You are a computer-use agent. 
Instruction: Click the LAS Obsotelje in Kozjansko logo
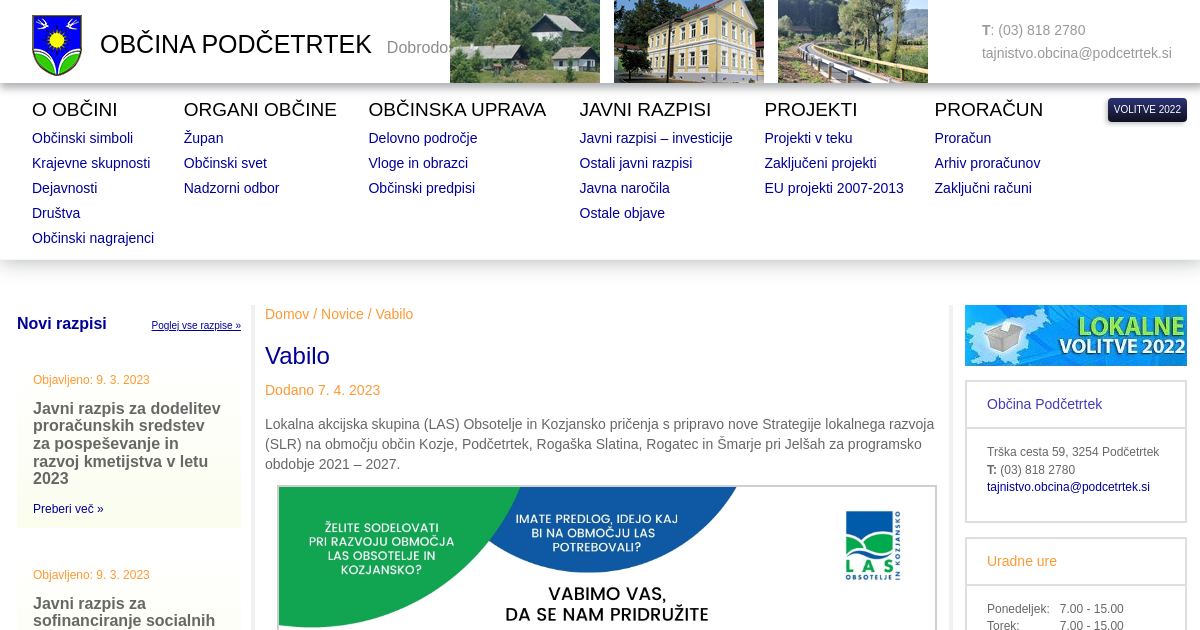(x=872, y=546)
